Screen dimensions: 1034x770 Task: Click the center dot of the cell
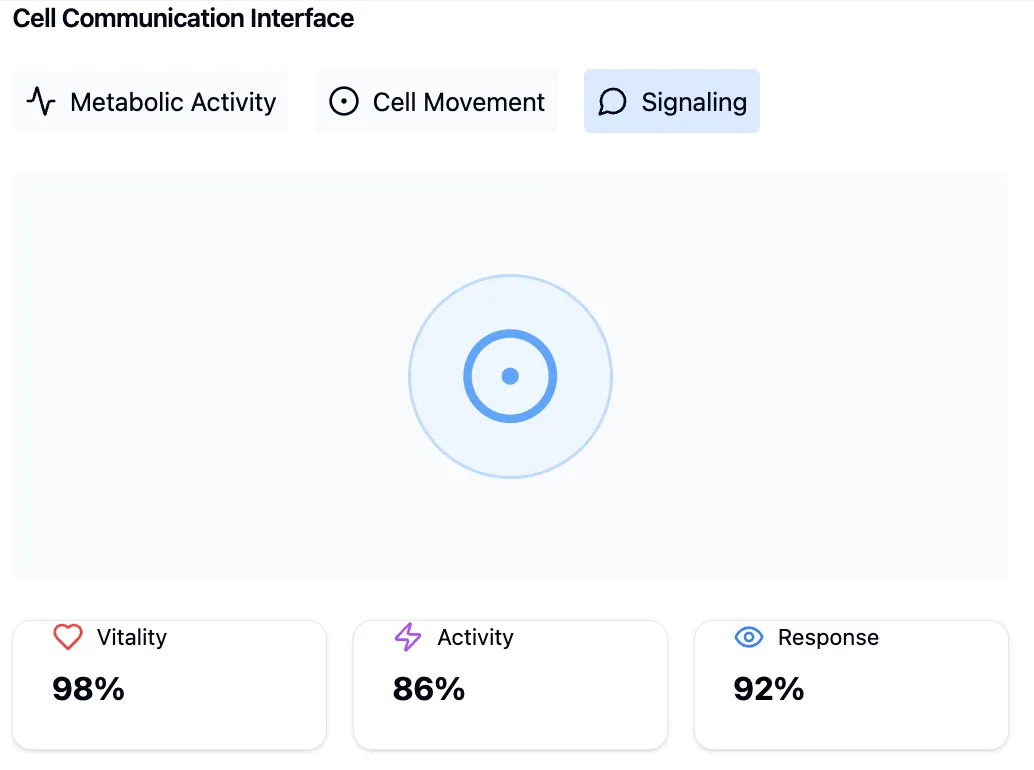click(510, 376)
